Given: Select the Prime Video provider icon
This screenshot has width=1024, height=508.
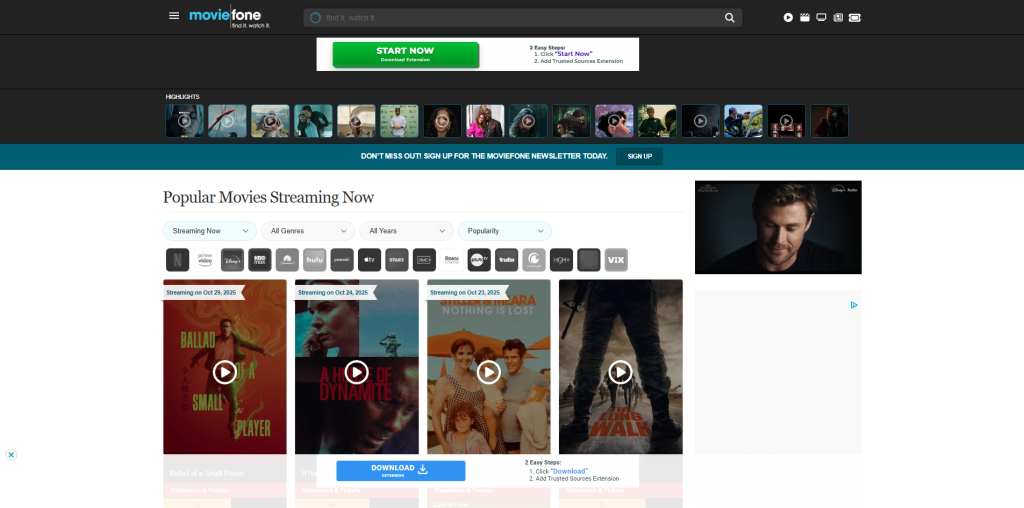Looking at the screenshot, I should coord(205,260).
